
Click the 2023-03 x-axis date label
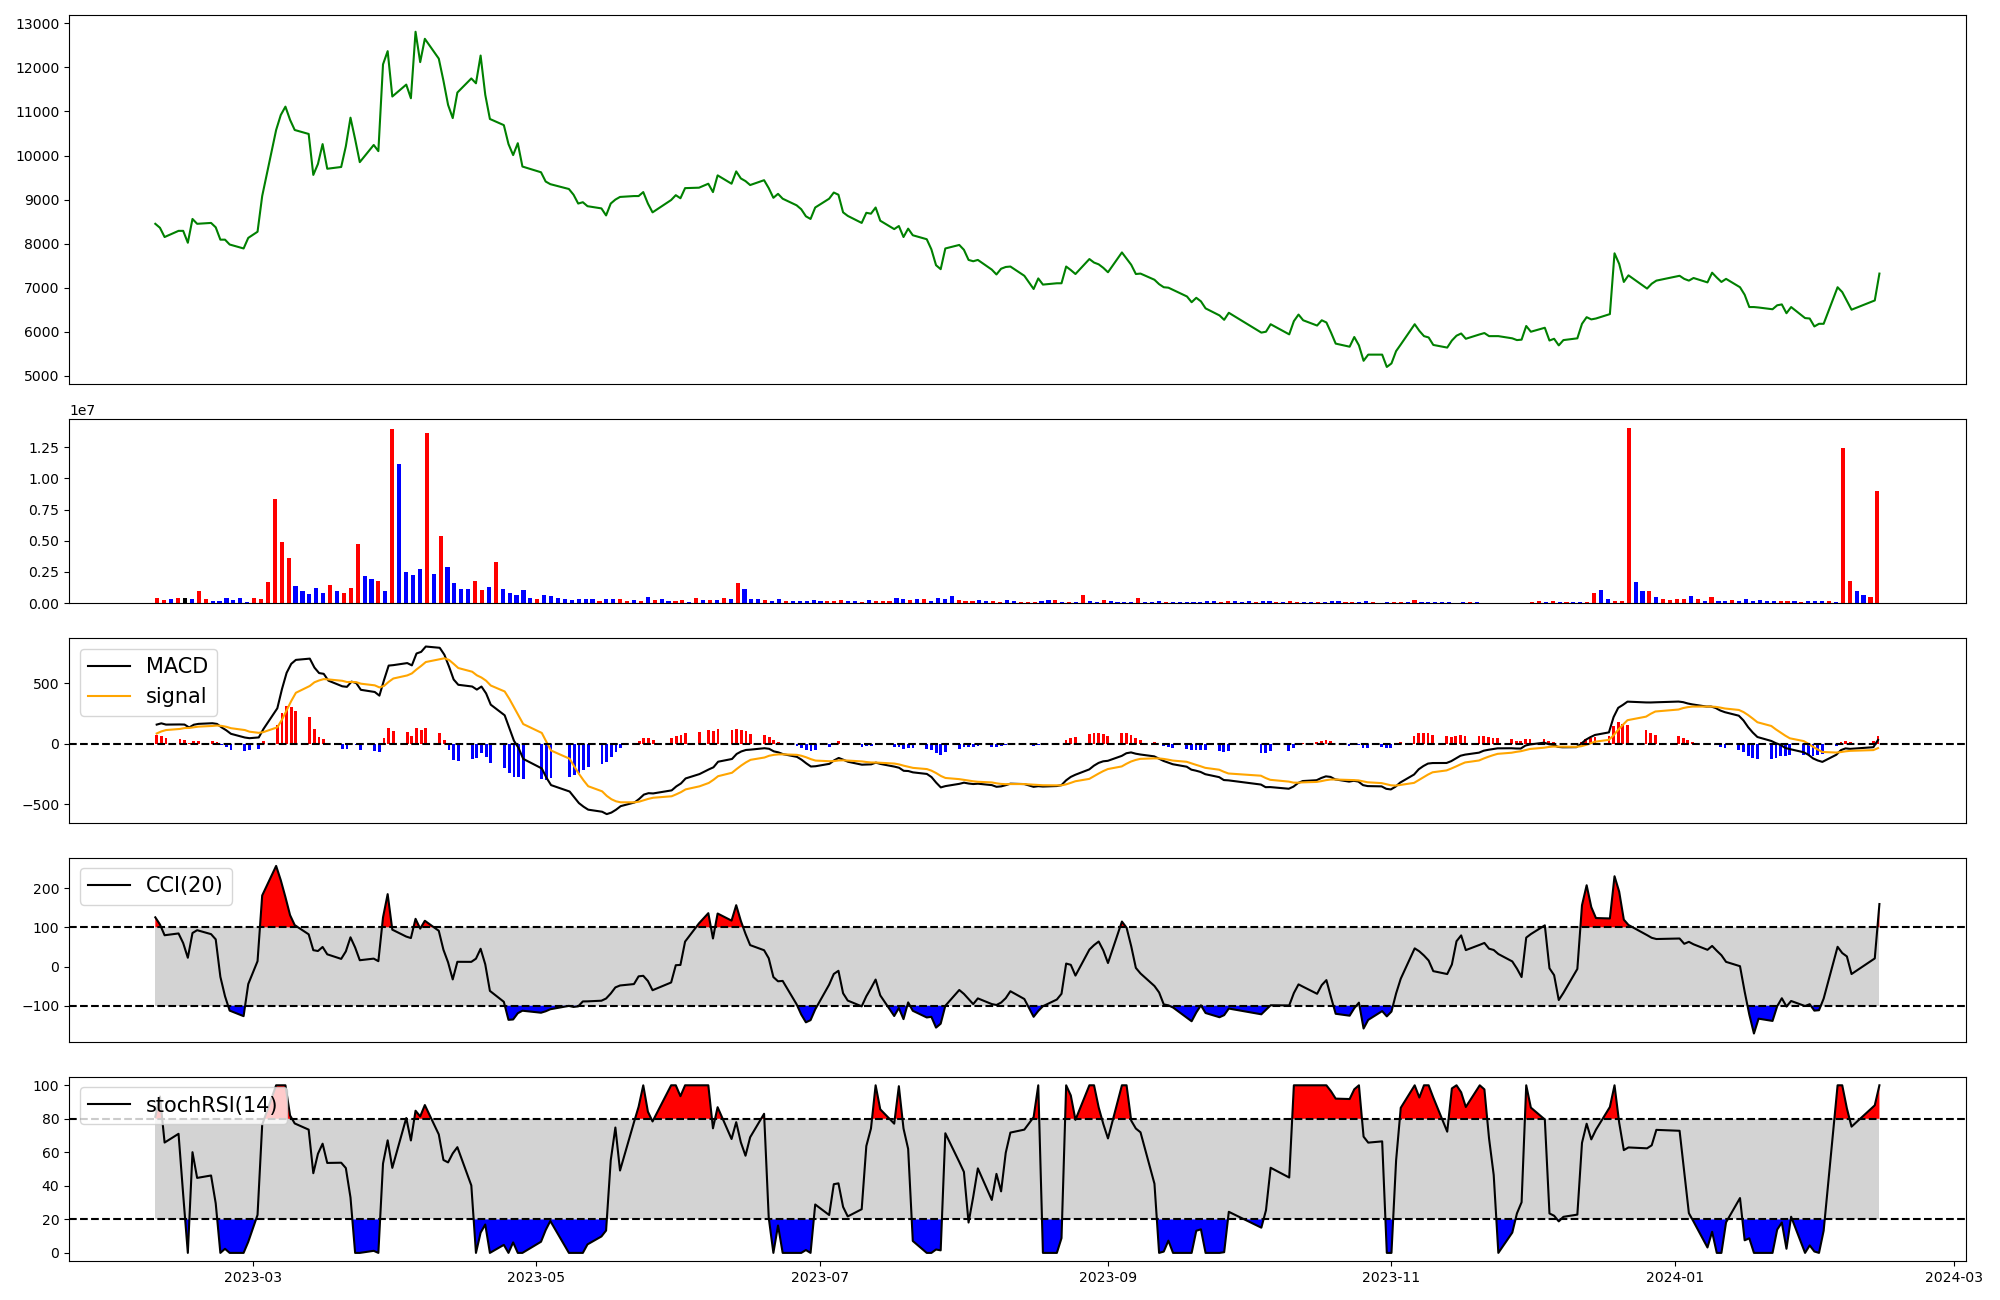click(x=253, y=1277)
